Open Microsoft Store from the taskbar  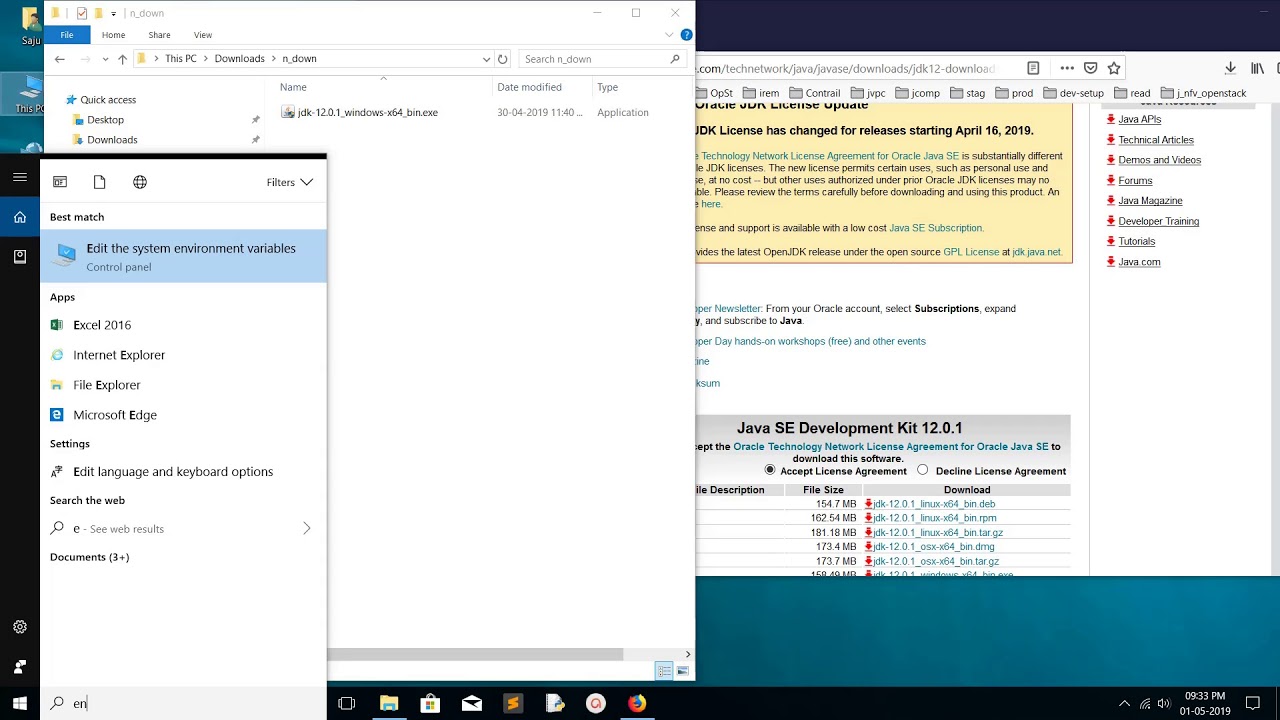pos(430,704)
